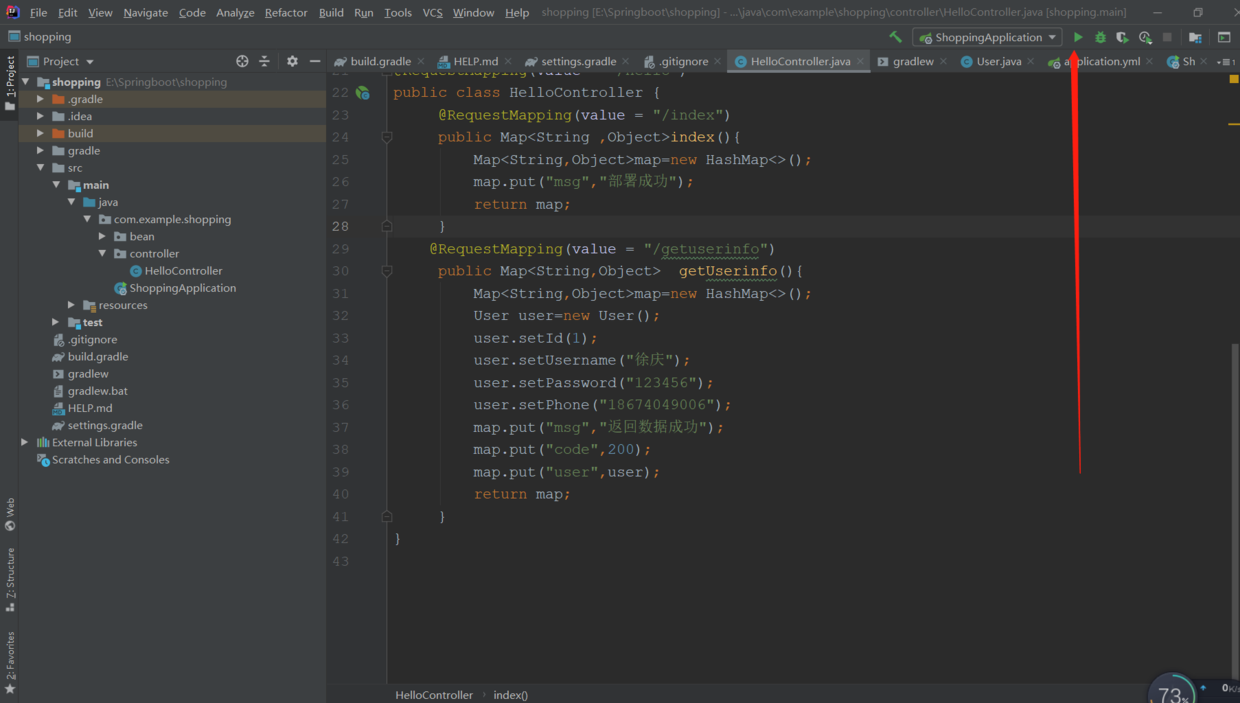
Task: Click locate-file crosshair icon in Project panel
Action: [242, 61]
